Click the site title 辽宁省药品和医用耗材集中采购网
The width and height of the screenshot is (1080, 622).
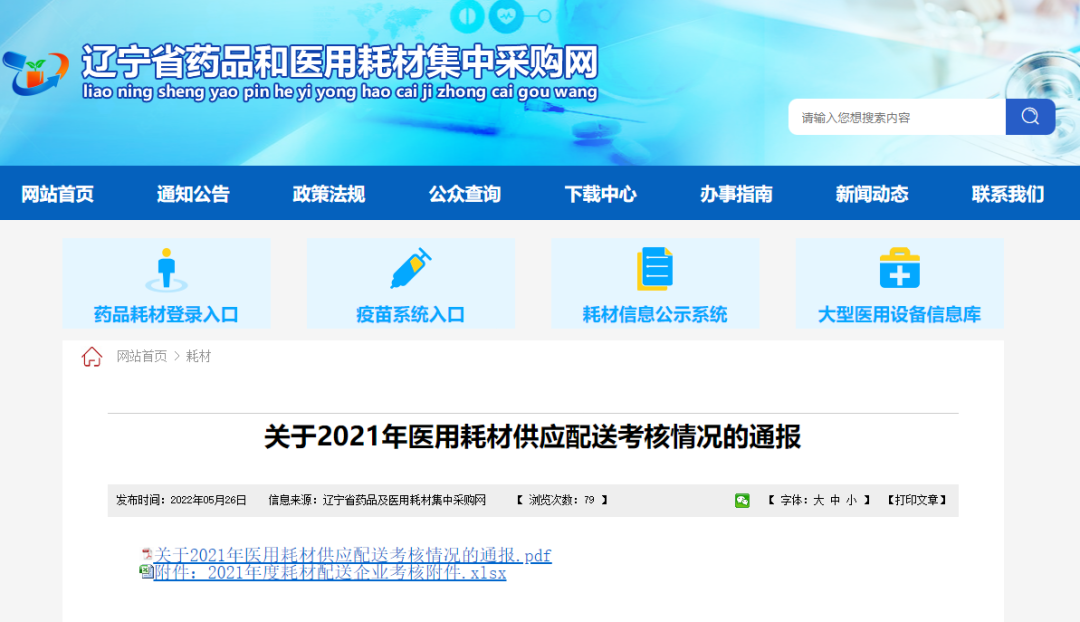tap(340, 63)
